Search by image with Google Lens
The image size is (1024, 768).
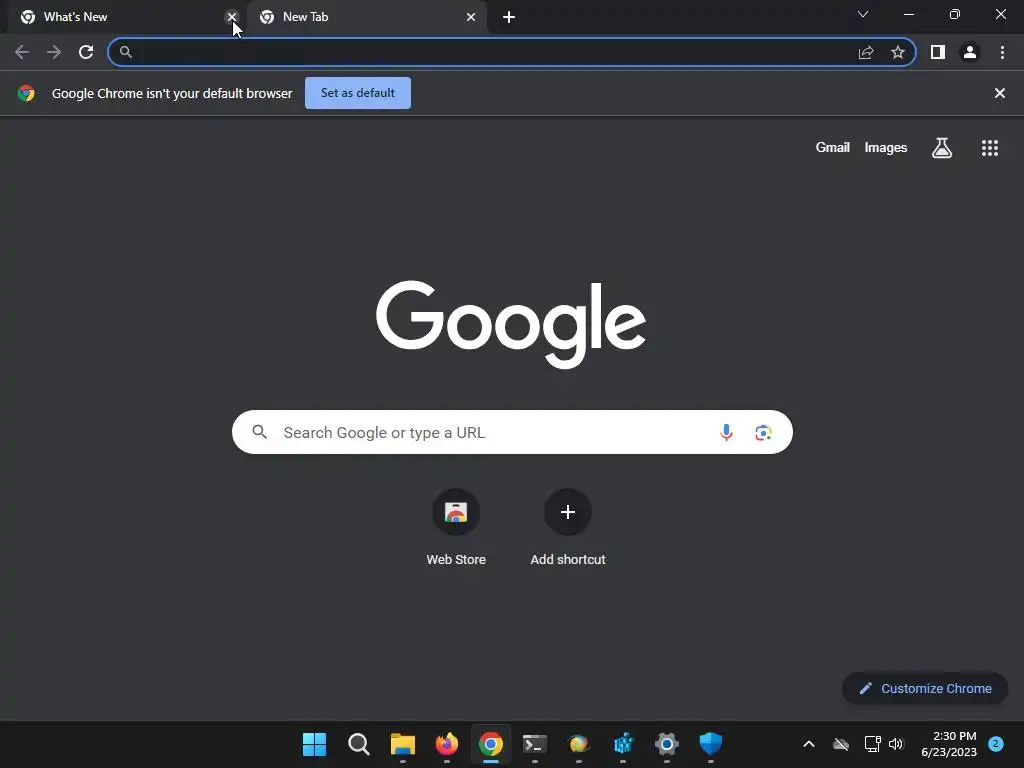[763, 432]
